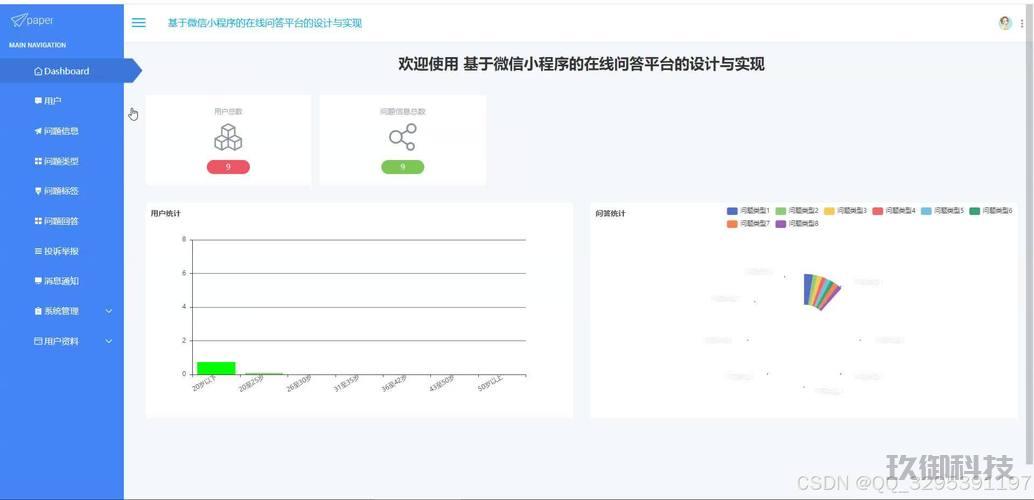Viewport: 1034px width, 500px height.
Task: Open the 投诉举报 menu item
Action: pos(62,251)
